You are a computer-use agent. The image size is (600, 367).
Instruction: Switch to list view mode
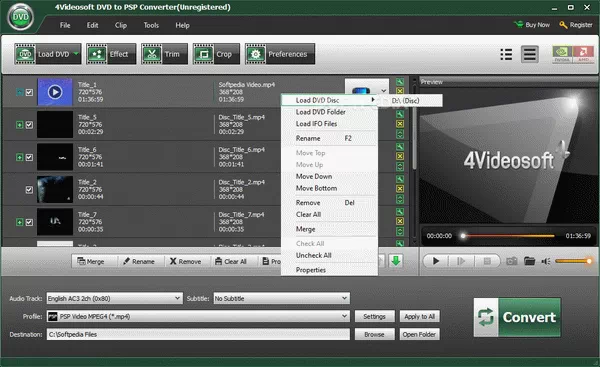(506, 54)
